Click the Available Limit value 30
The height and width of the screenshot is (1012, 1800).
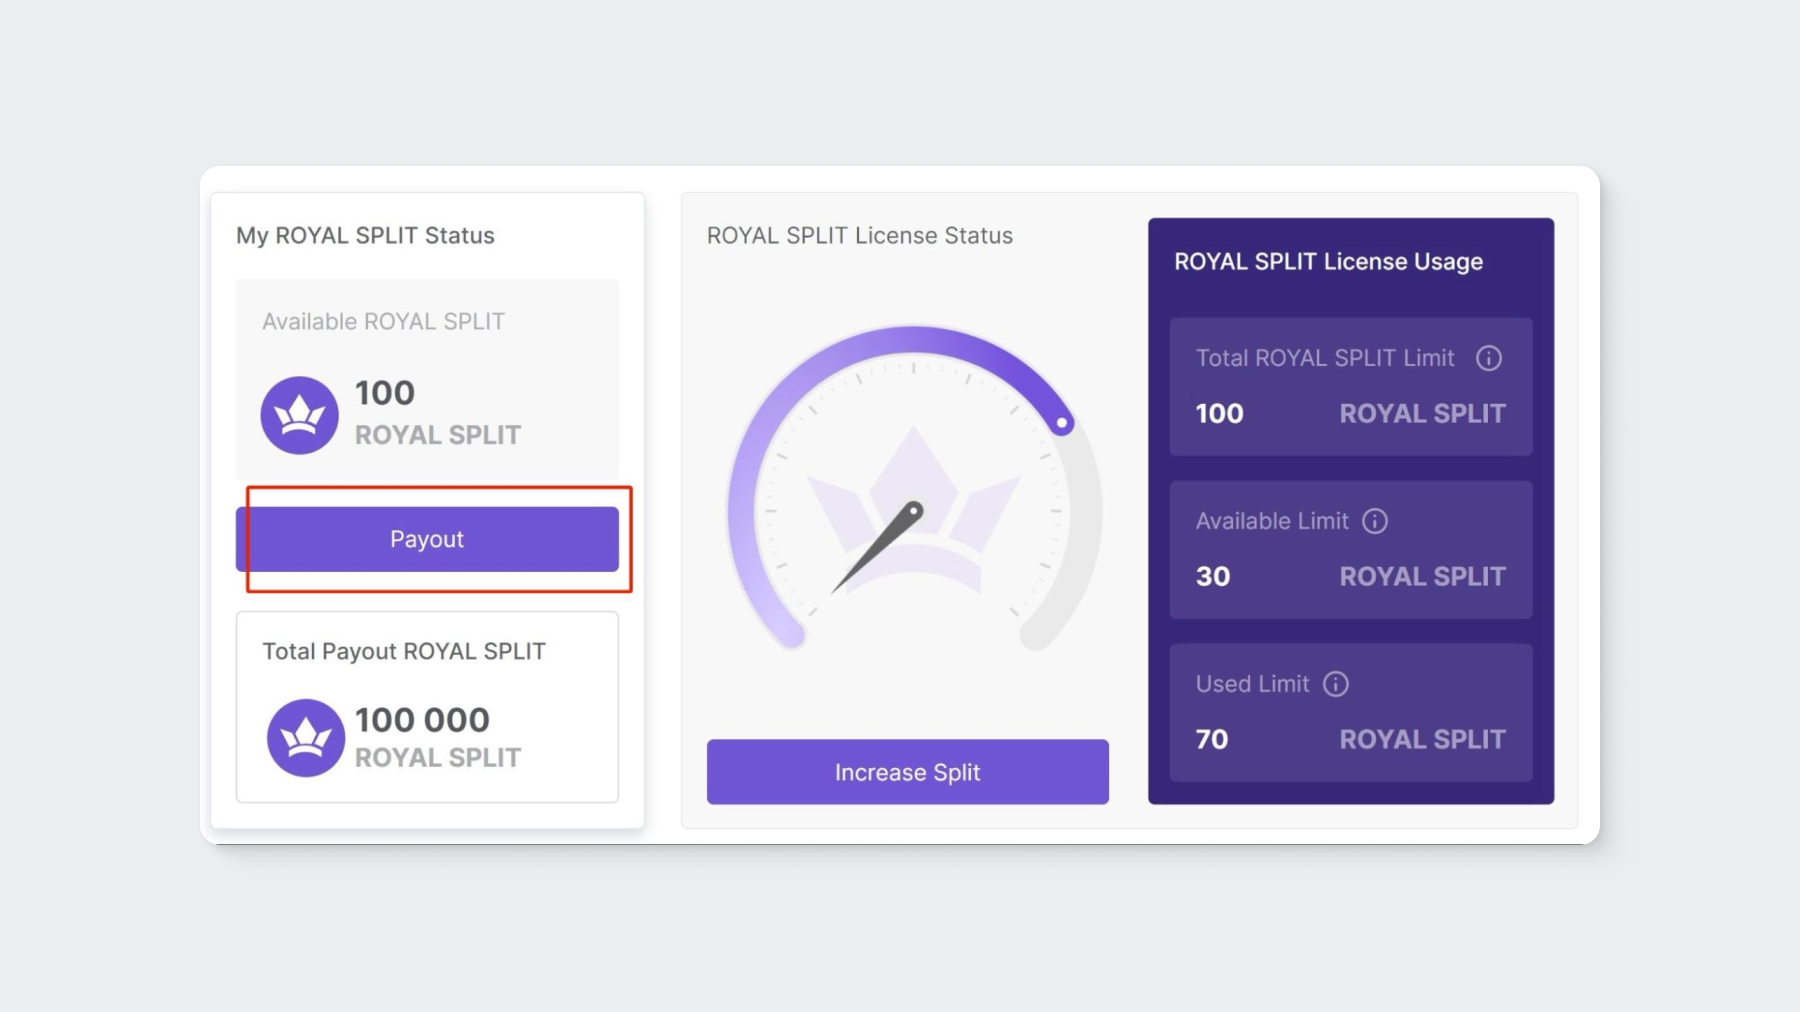tap(1213, 577)
